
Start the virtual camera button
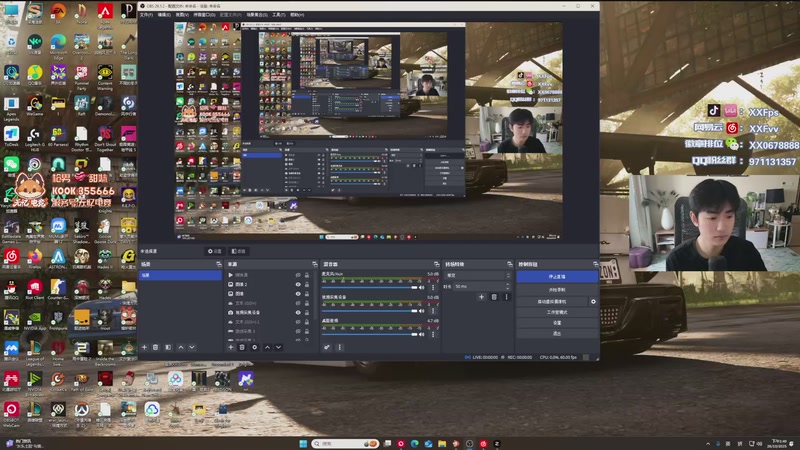(x=552, y=302)
